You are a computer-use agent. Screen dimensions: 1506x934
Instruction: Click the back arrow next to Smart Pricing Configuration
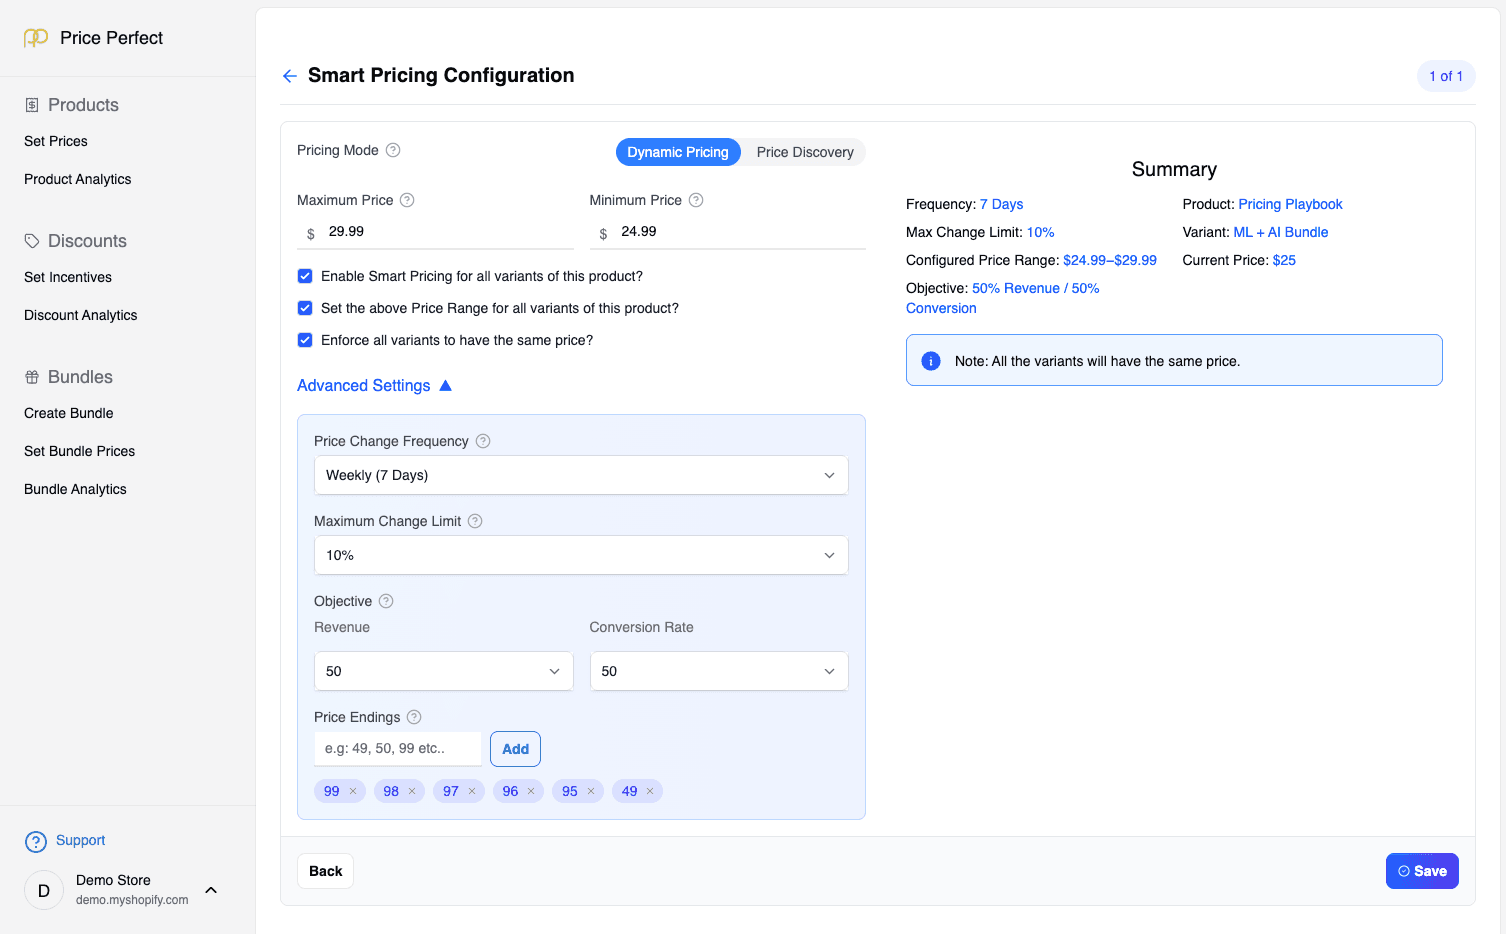coord(289,75)
